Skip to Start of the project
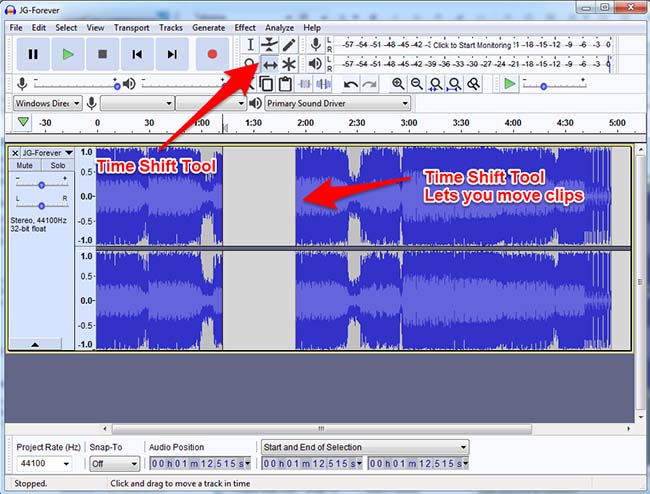Viewport: 650px width, 494px height. [137, 54]
